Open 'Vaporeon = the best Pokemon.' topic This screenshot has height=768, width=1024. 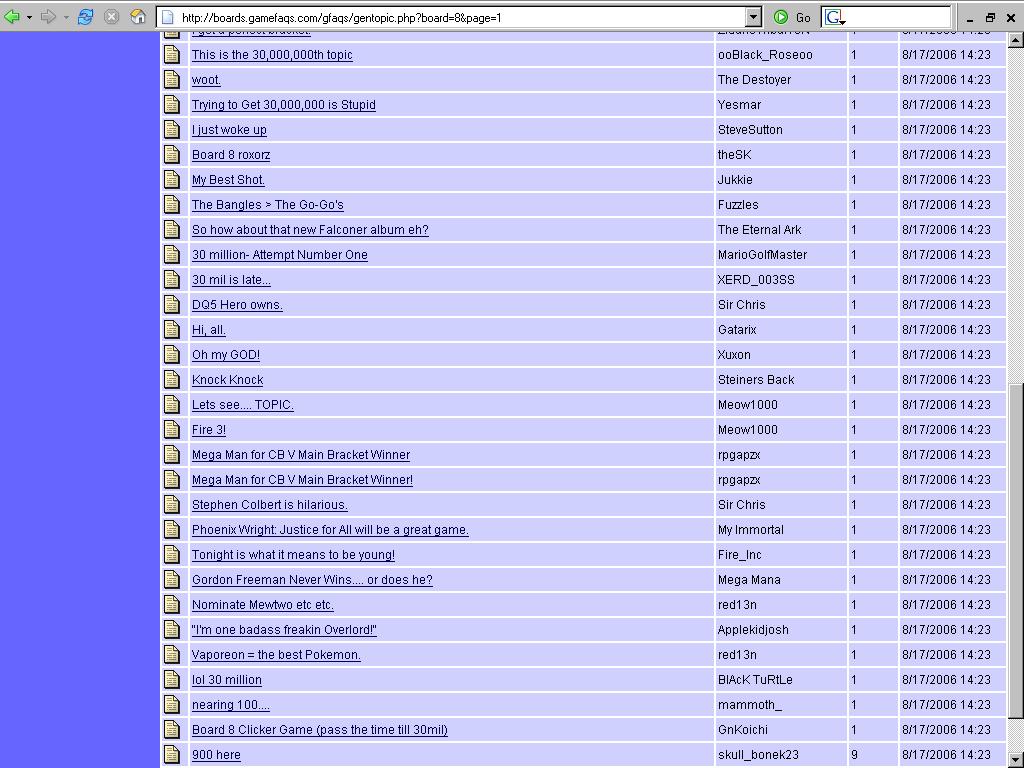[276, 655]
